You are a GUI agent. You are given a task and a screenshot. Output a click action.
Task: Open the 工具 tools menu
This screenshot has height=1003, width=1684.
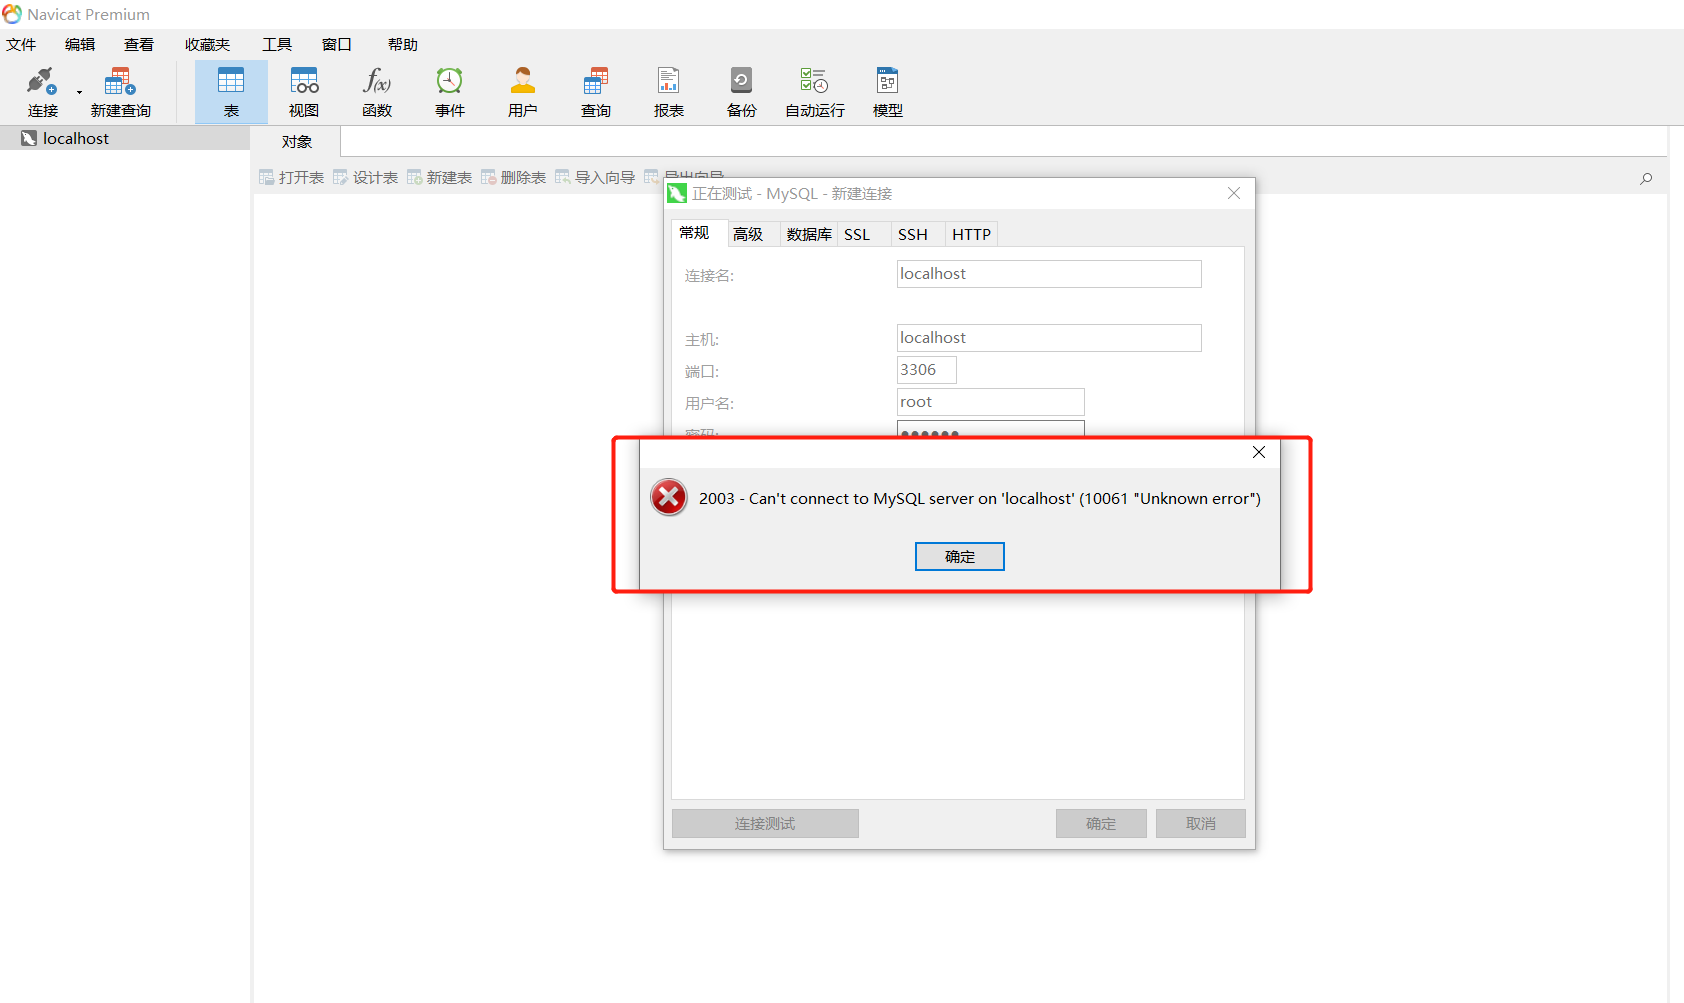click(277, 44)
